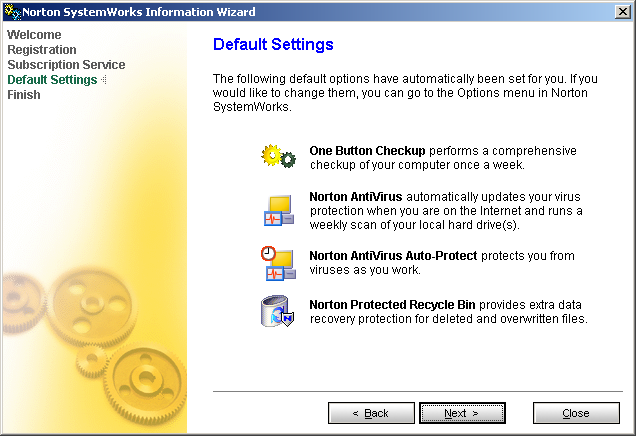This screenshot has height=436, width=636.
Task: Go to the Welcome step
Action: coord(34,34)
